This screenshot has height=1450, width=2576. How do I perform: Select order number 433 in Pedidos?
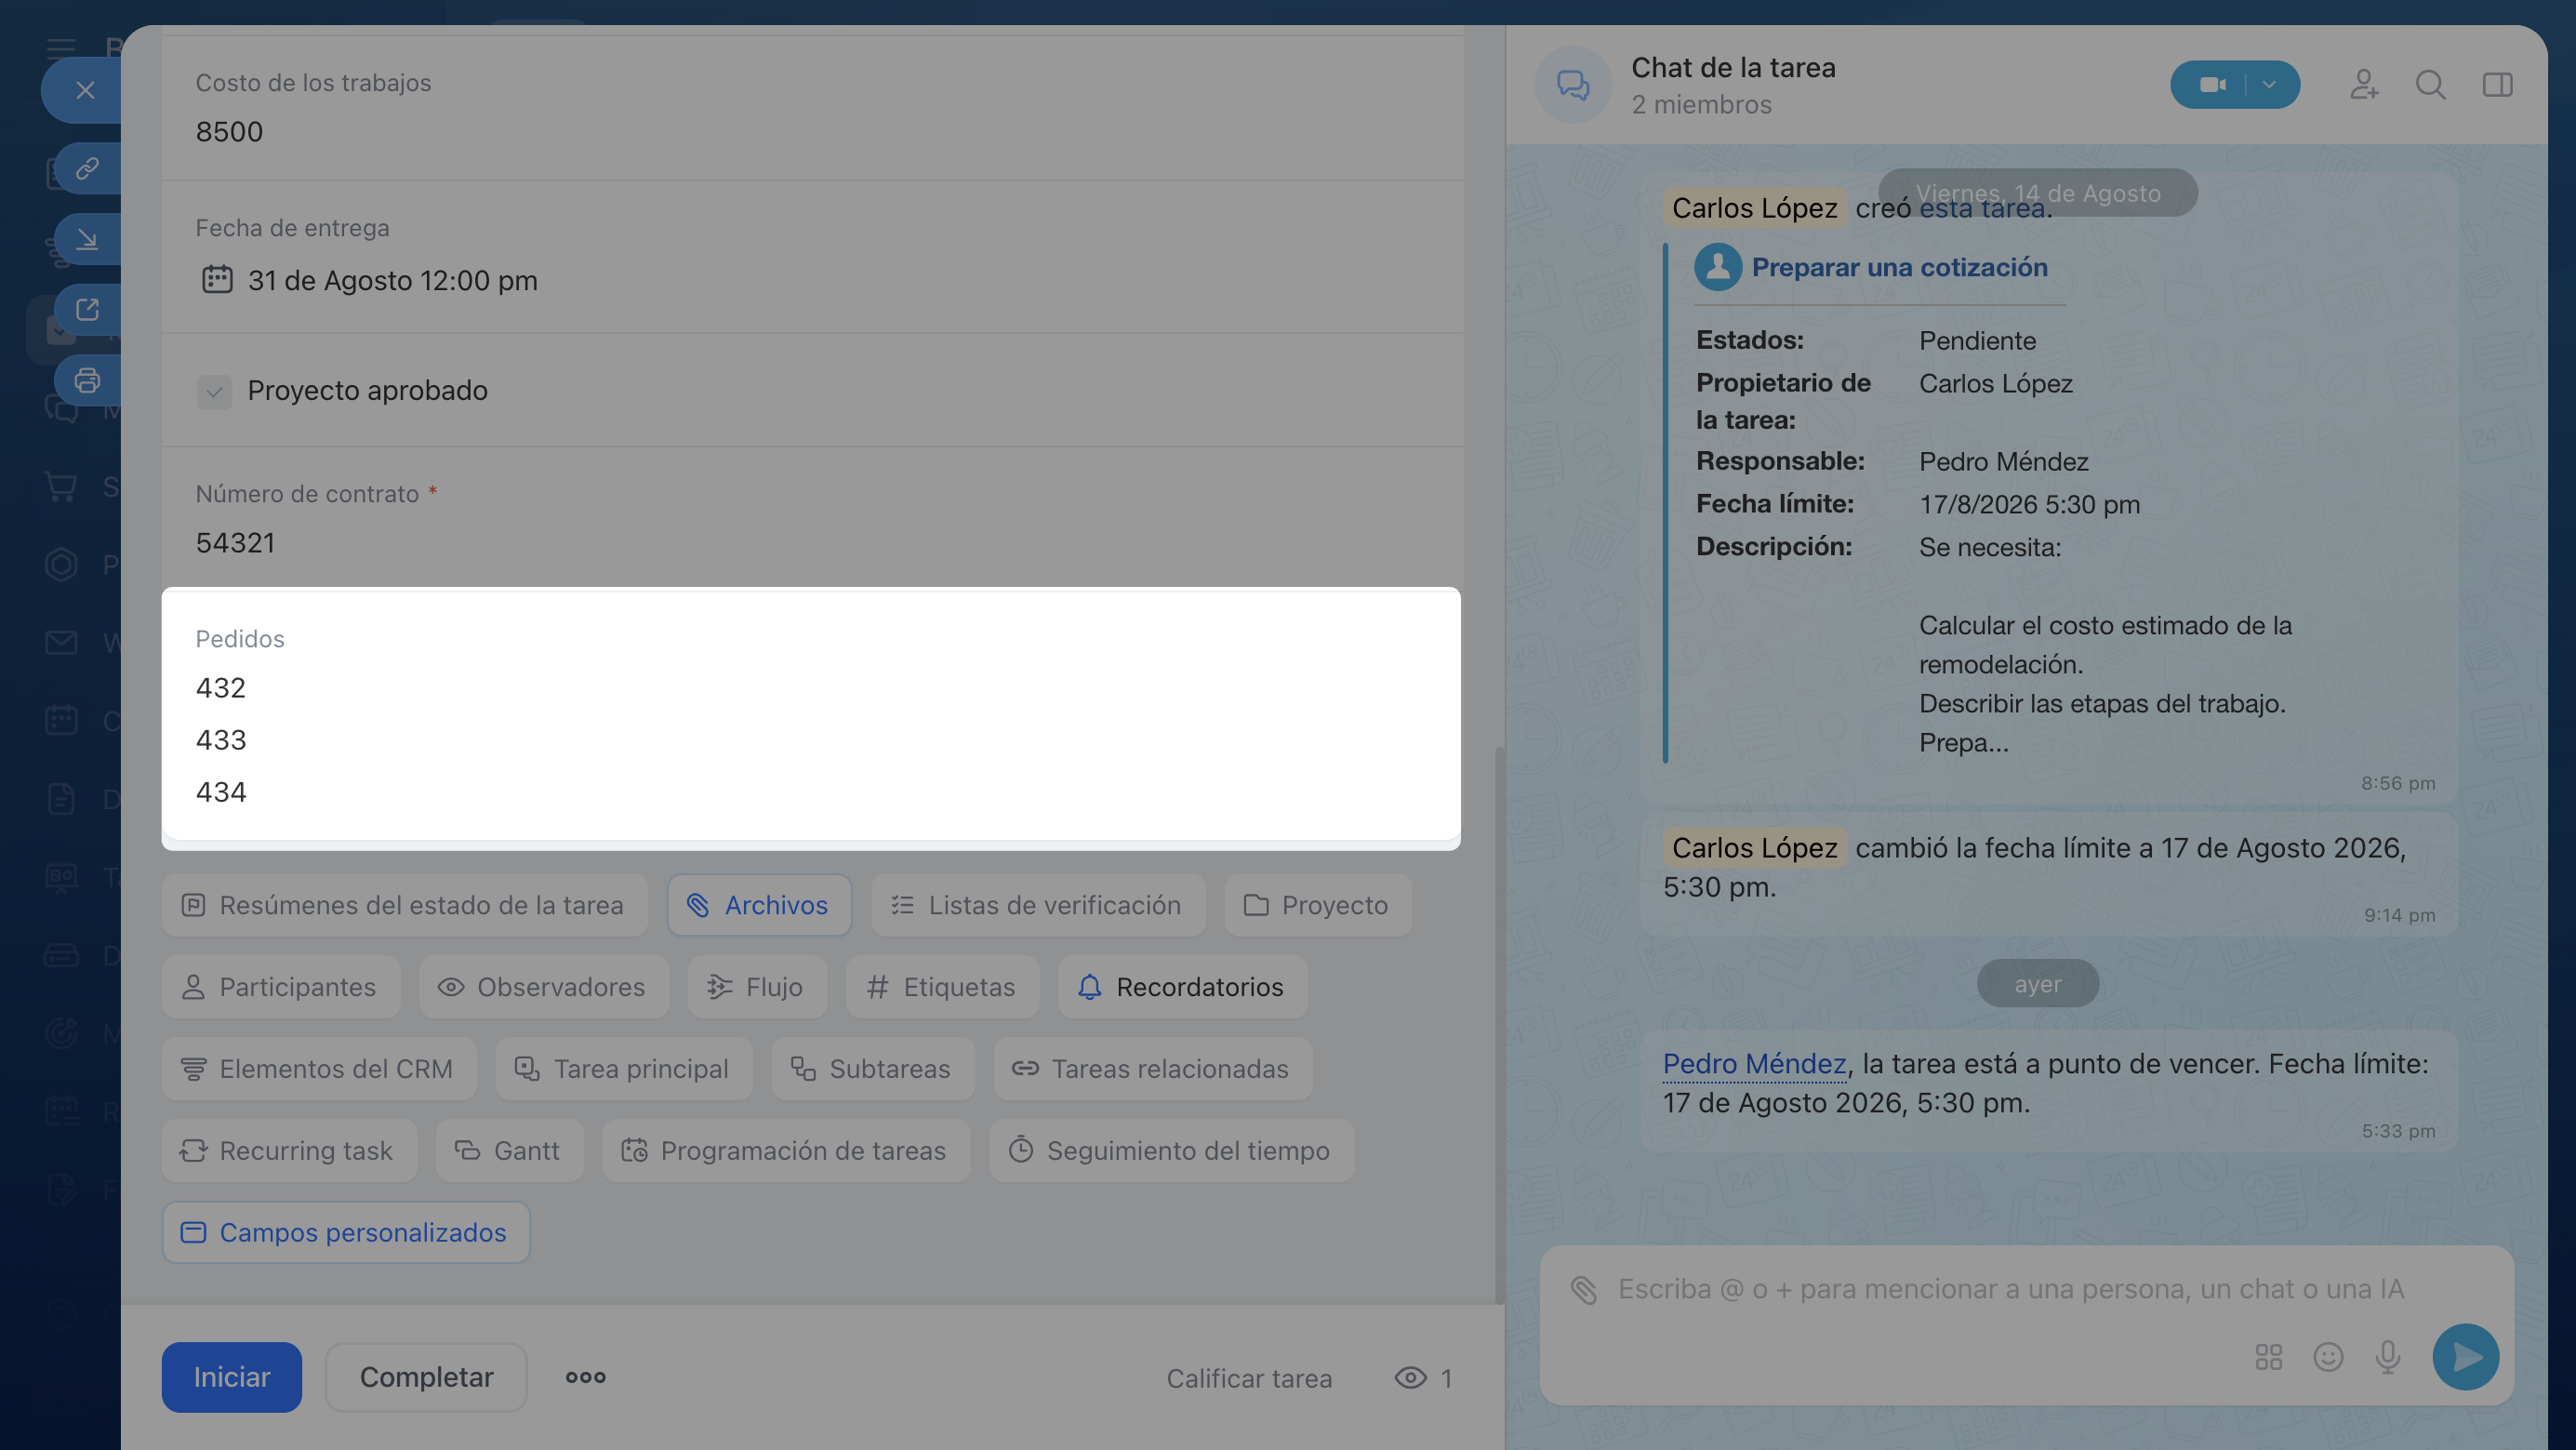(x=221, y=740)
